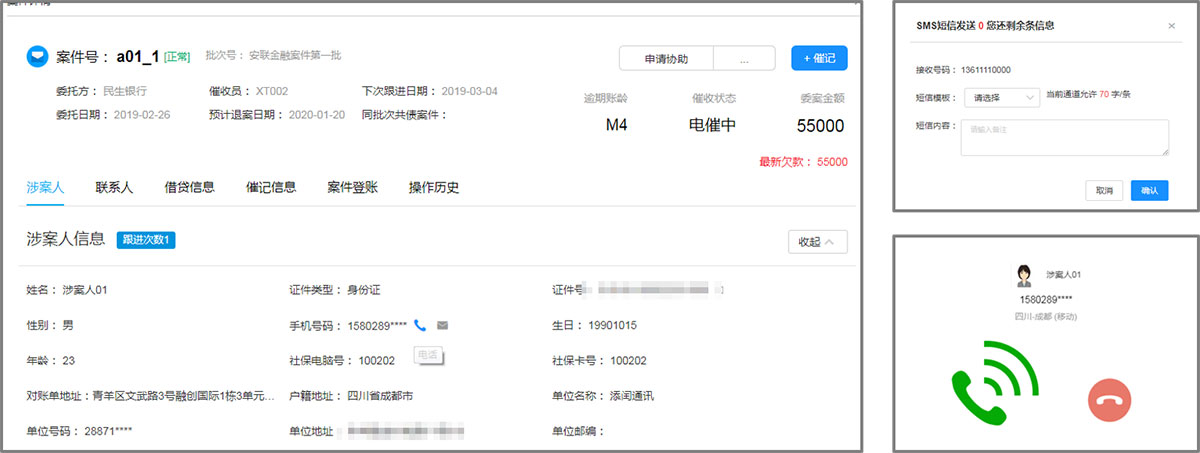Open the … more actions button
The image size is (1200, 453).
click(x=744, y=59)
